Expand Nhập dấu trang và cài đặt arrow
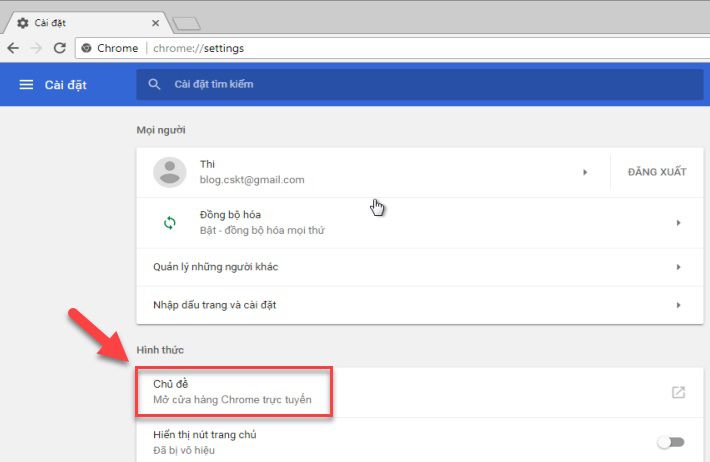Screen dimensions: 710x462 678,305
